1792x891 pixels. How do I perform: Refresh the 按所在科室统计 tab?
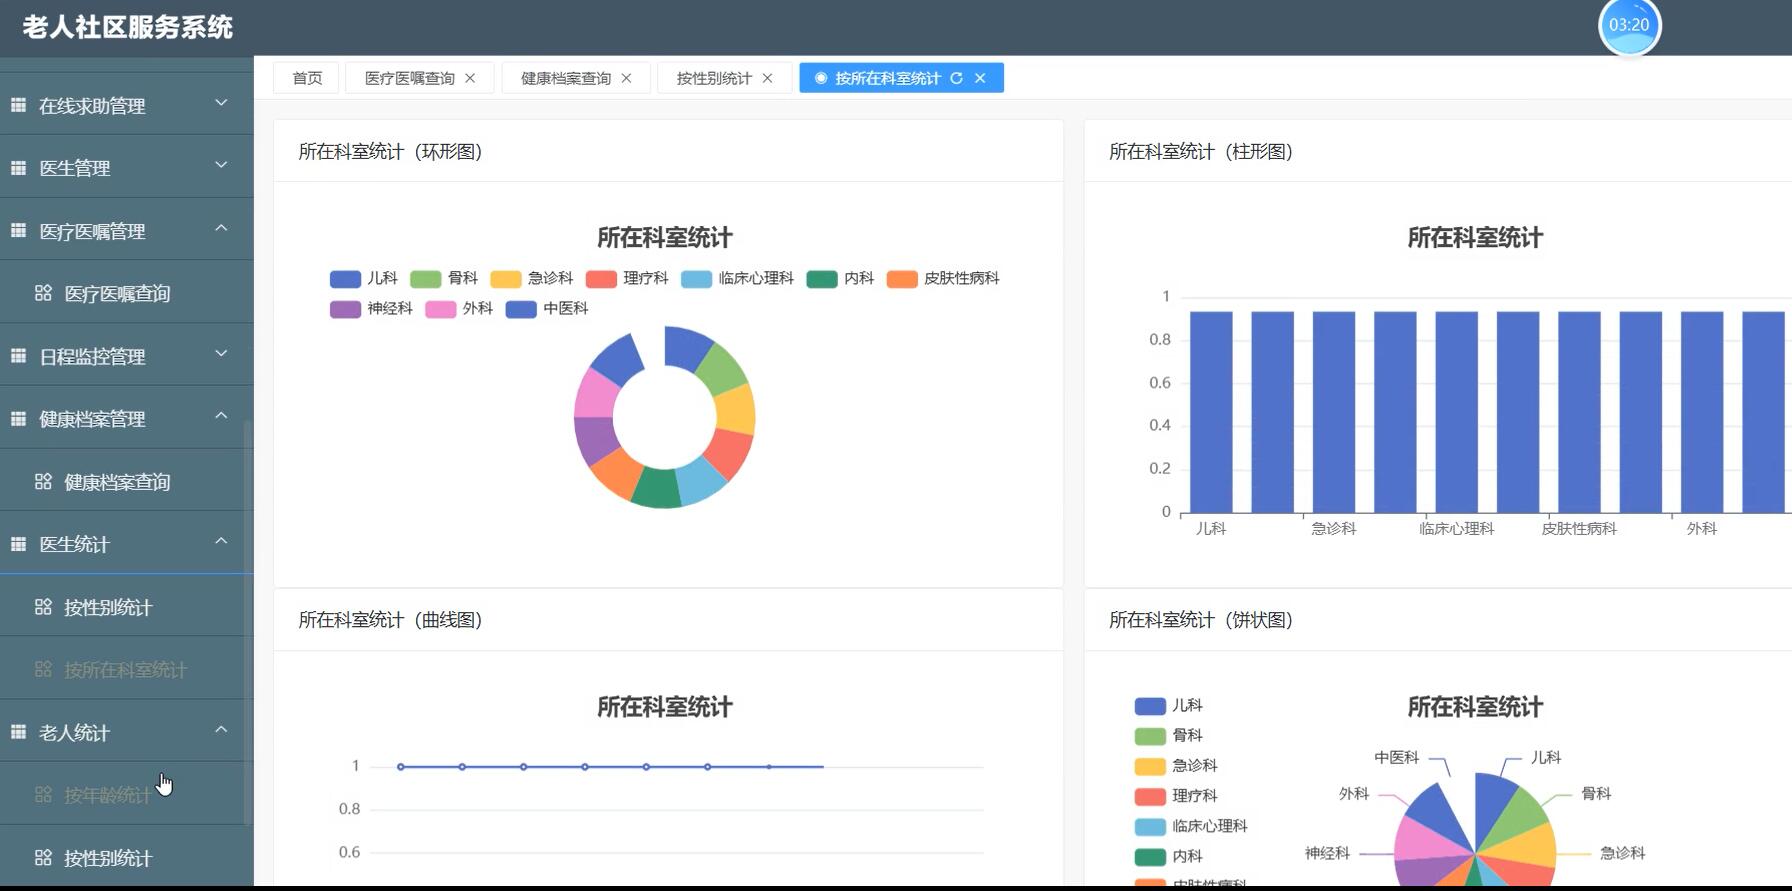(956, 78)
